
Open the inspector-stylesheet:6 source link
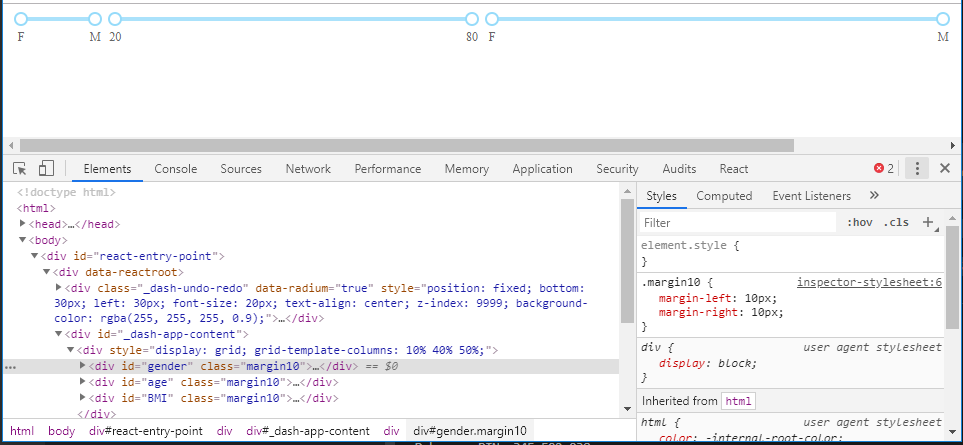(x=869, y=283)
